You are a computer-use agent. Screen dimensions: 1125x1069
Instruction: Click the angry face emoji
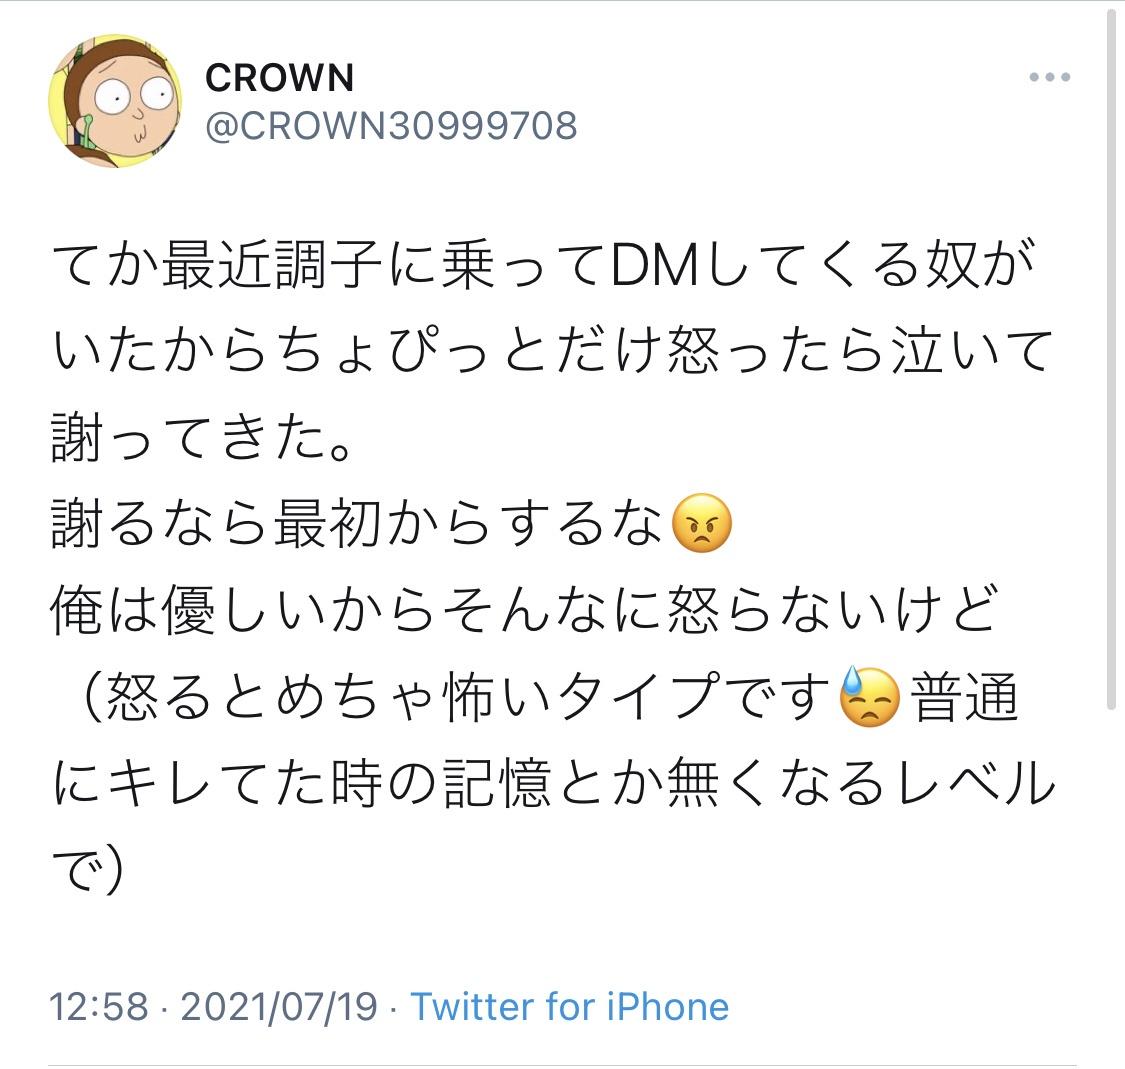(702, 523)
